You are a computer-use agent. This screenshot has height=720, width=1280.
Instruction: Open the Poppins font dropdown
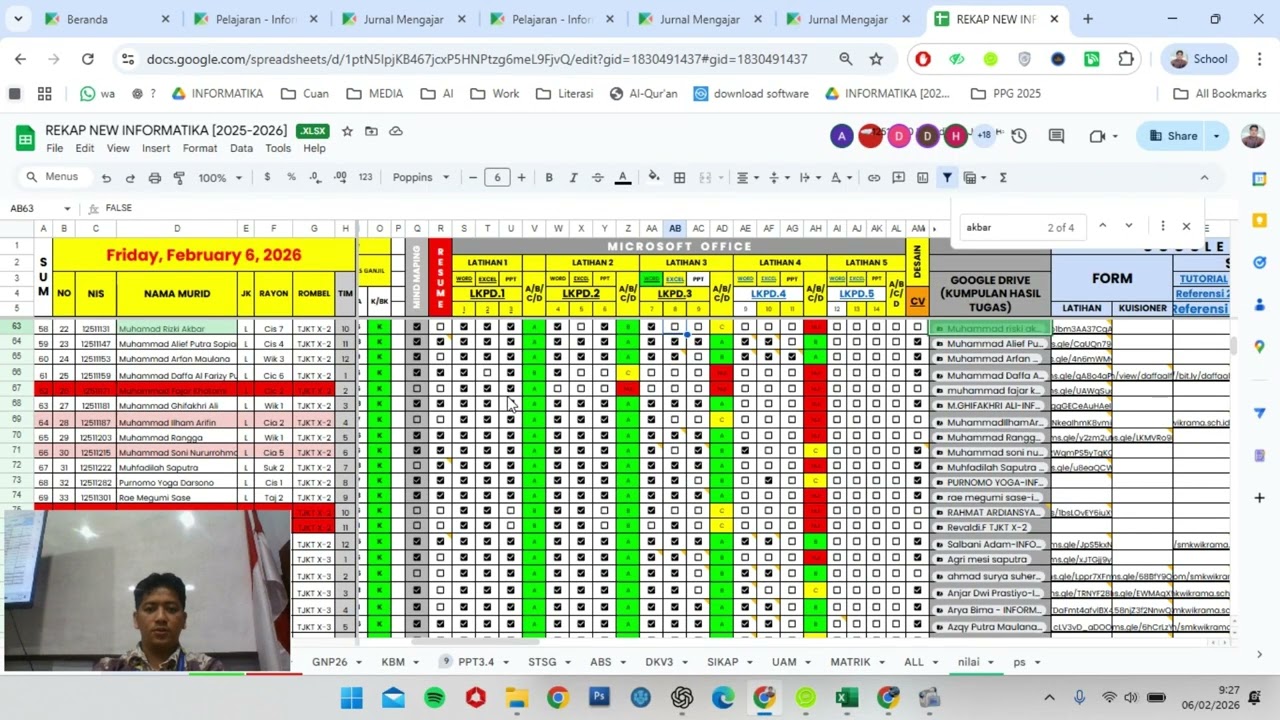click(421, 178)
